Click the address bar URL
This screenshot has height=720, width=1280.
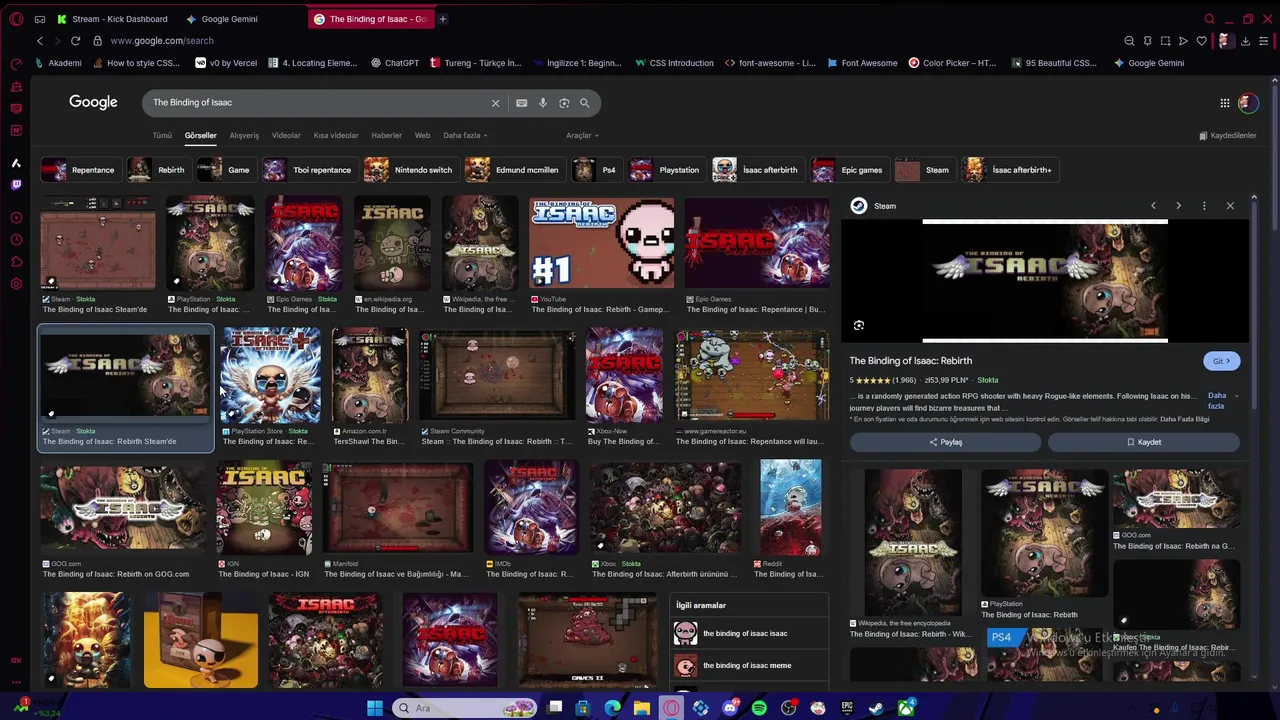click(x=162, y=41)
